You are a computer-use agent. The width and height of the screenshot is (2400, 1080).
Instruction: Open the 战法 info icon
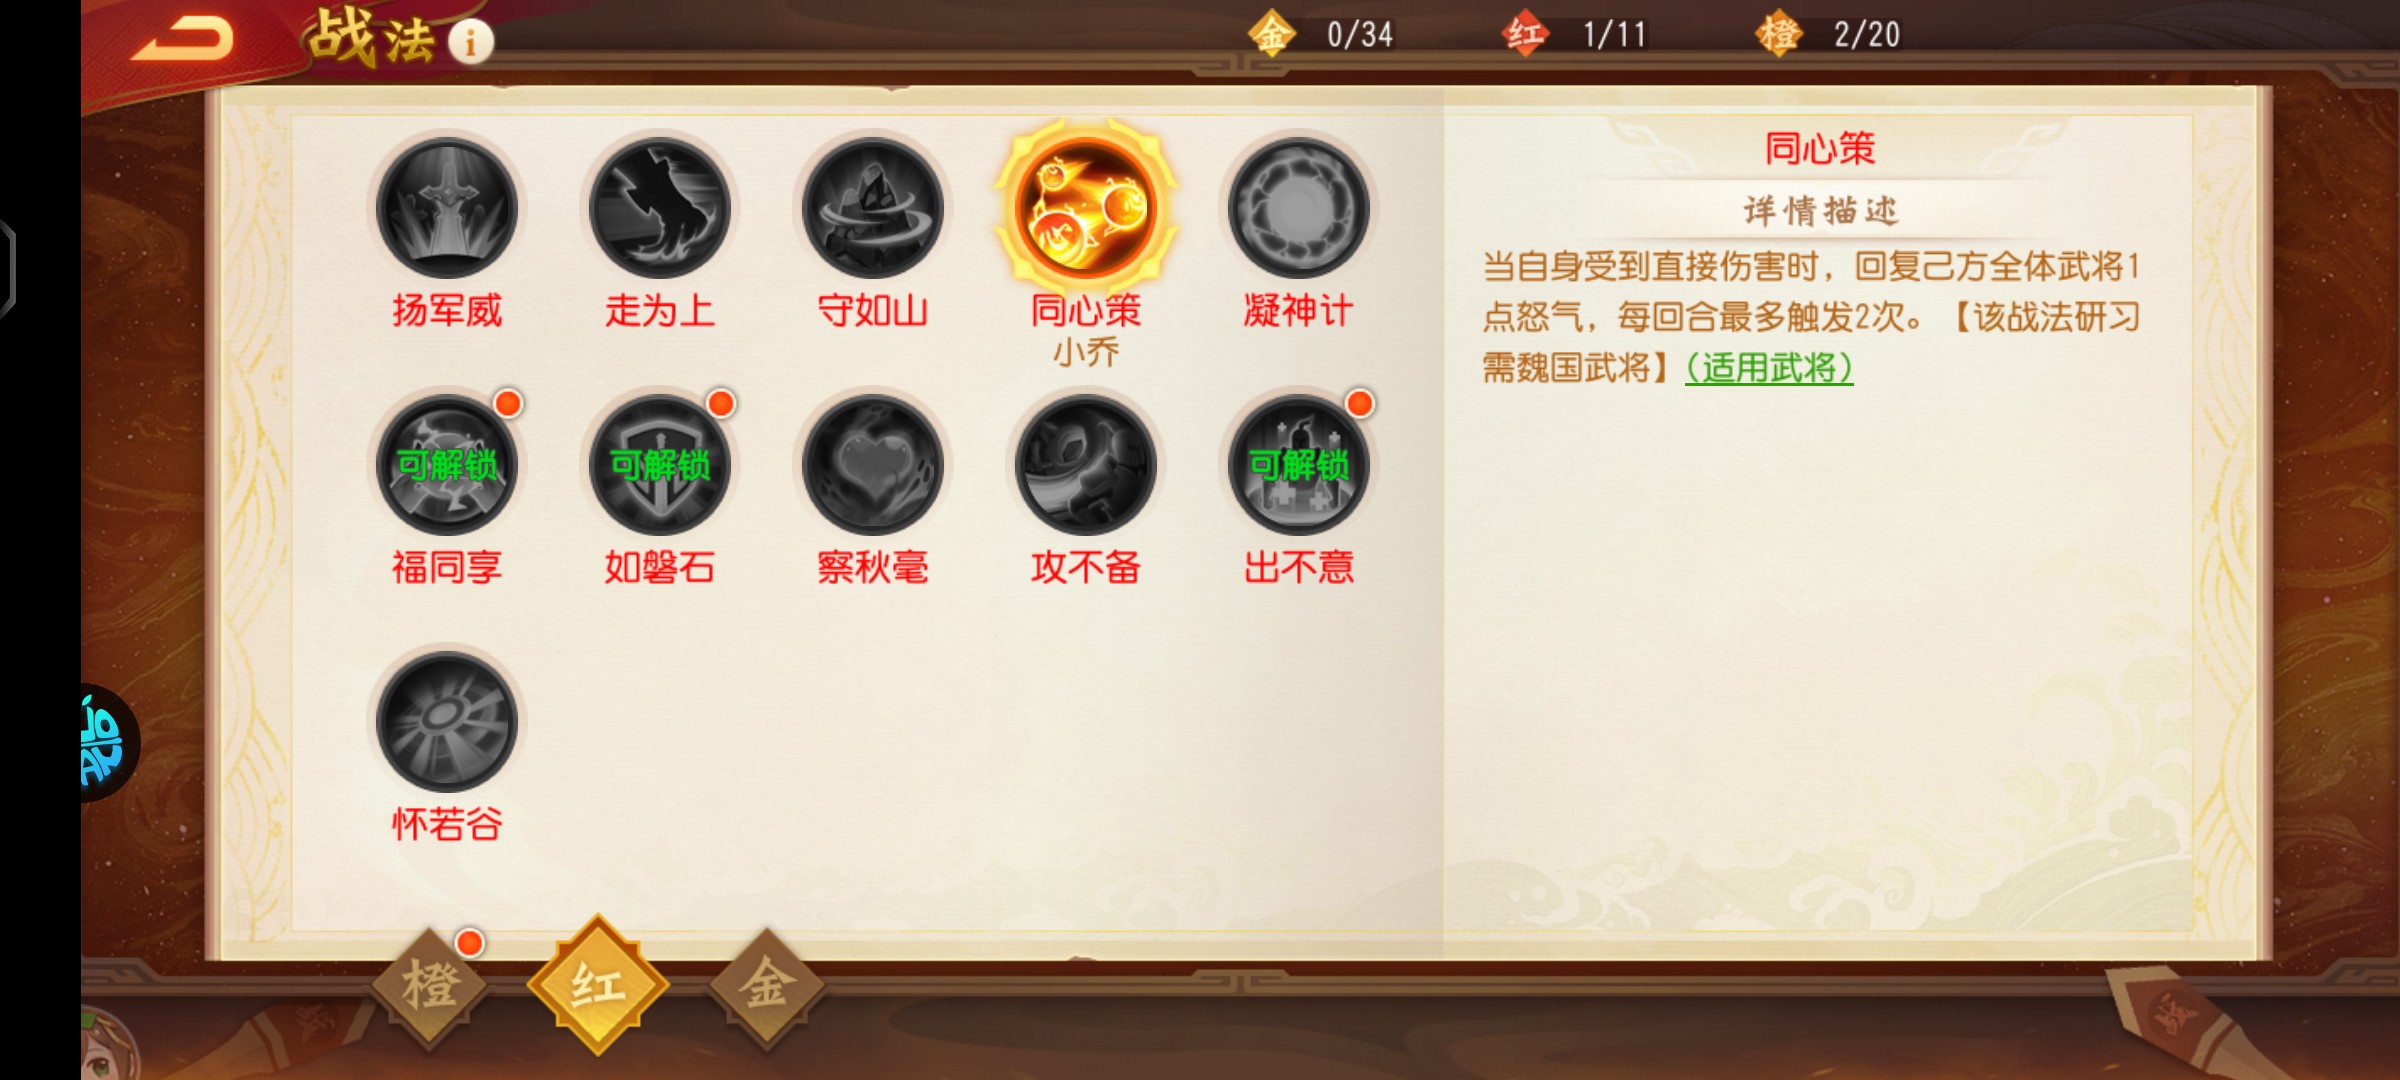(471, 41)
